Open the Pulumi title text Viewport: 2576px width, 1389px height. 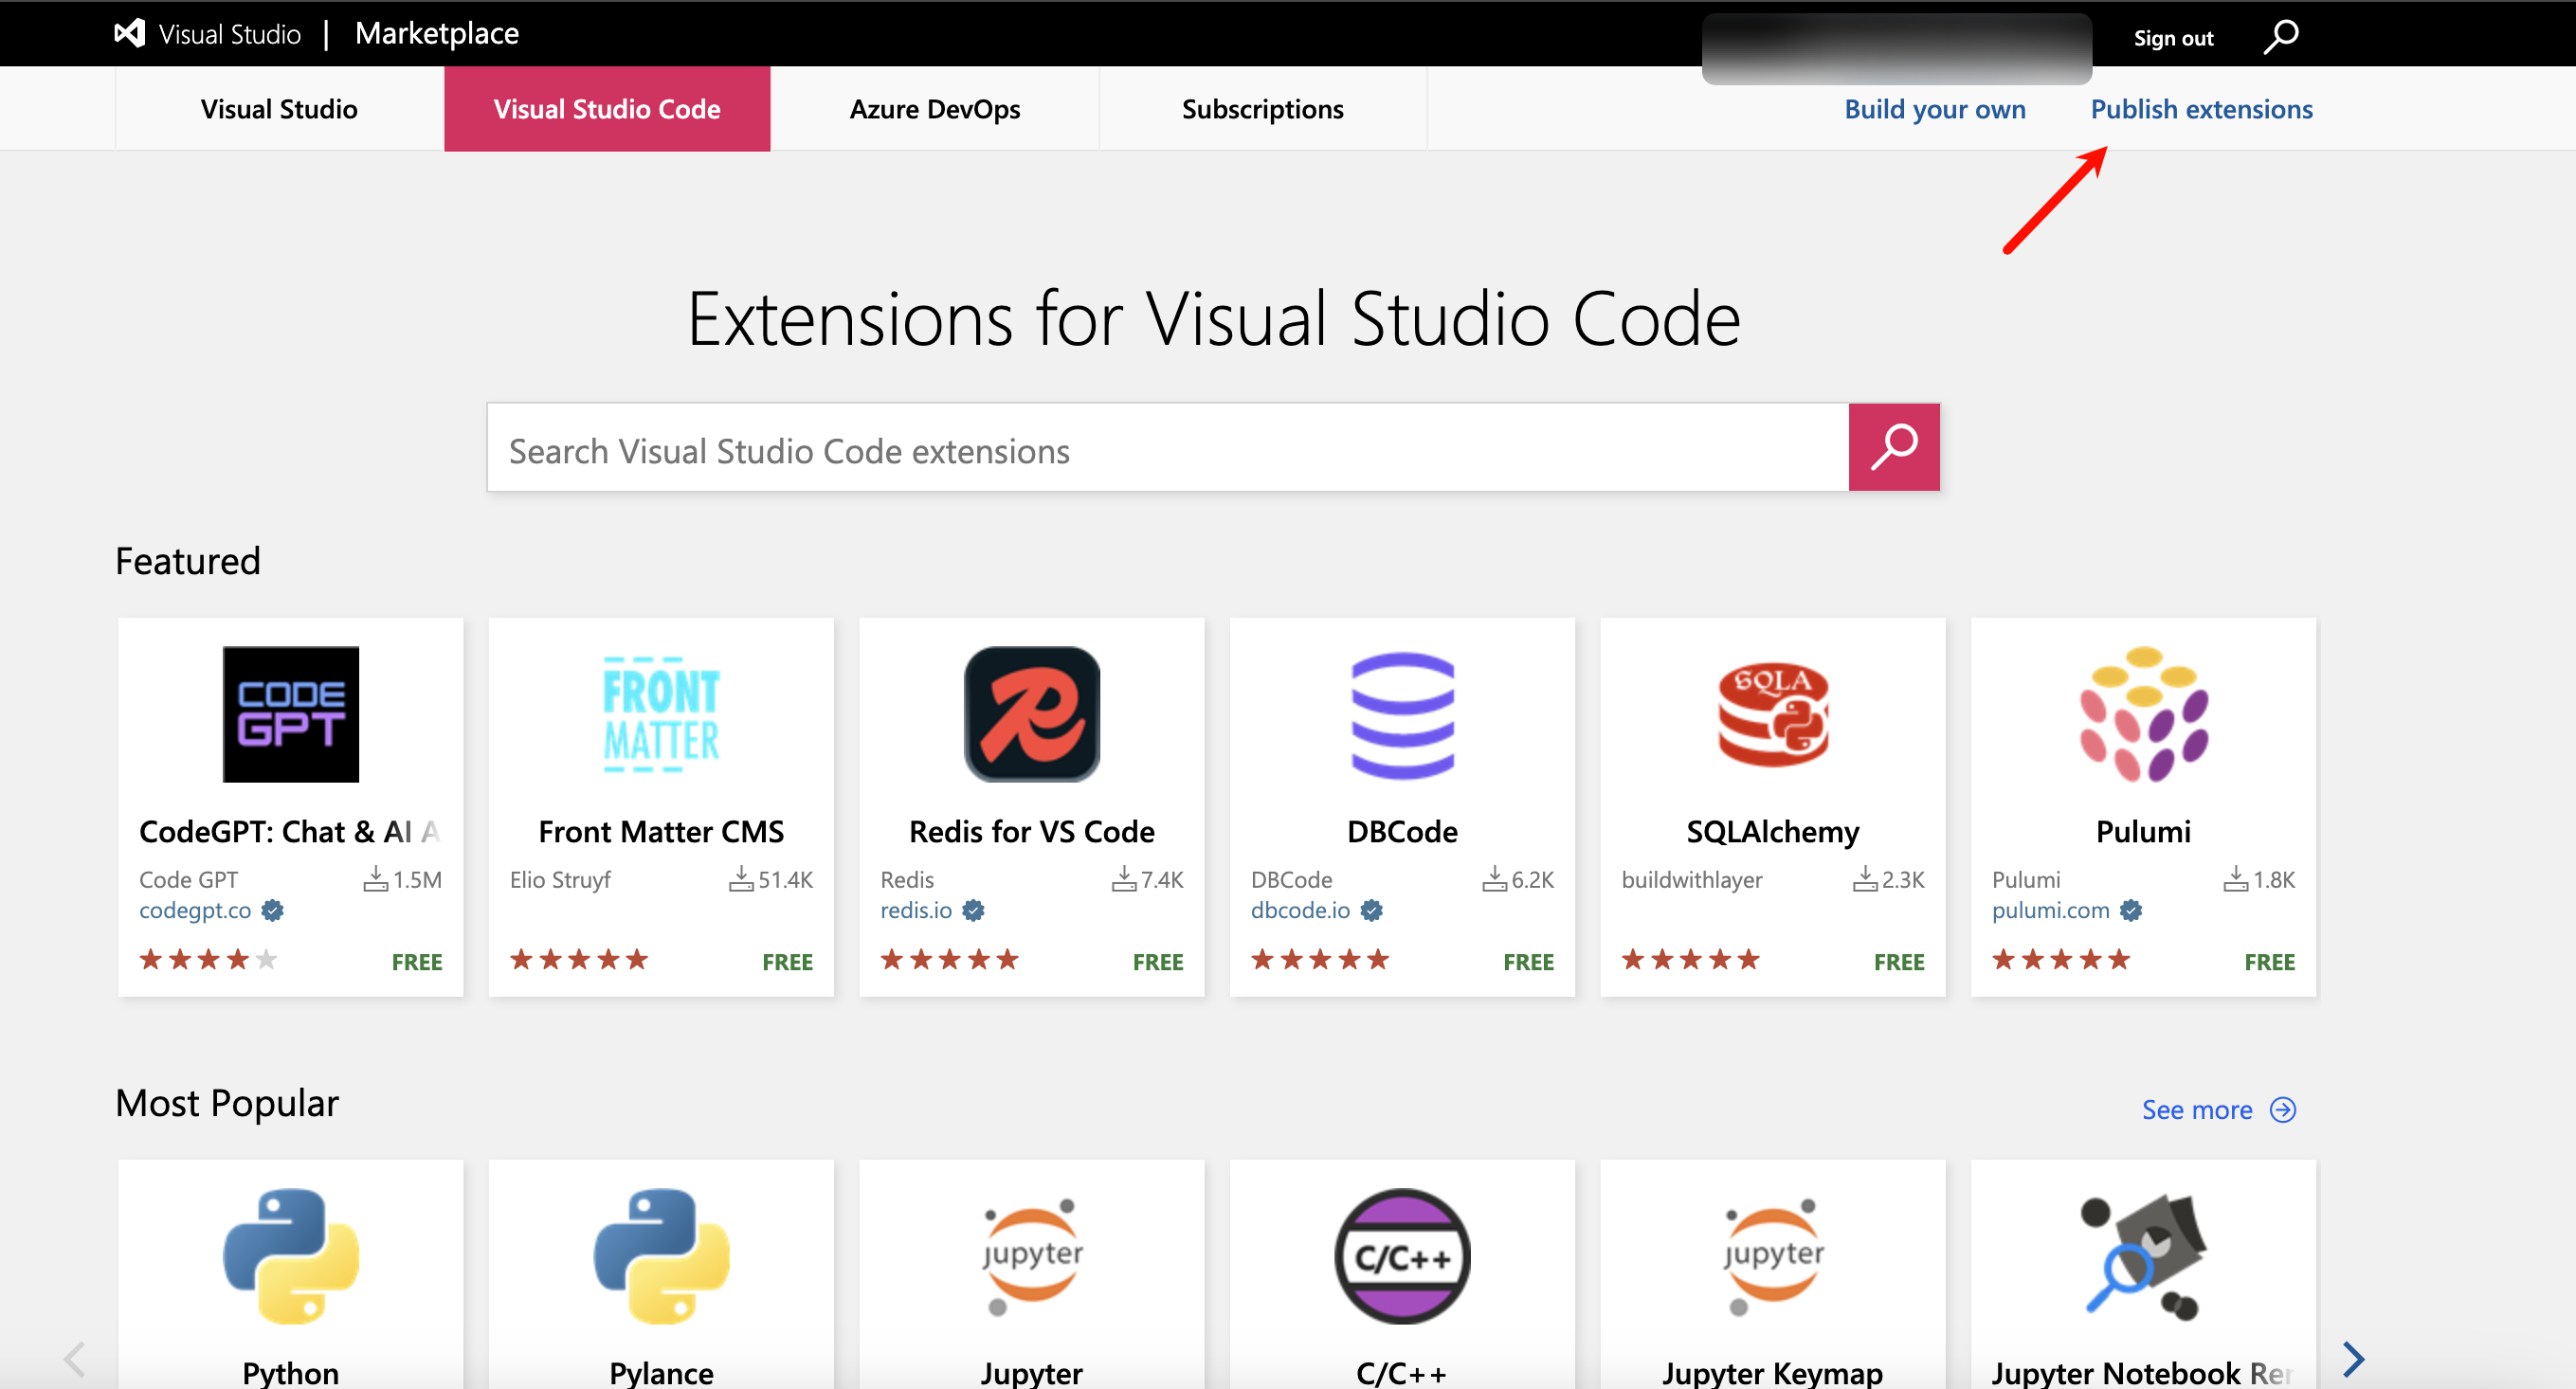pos(2143,831)
